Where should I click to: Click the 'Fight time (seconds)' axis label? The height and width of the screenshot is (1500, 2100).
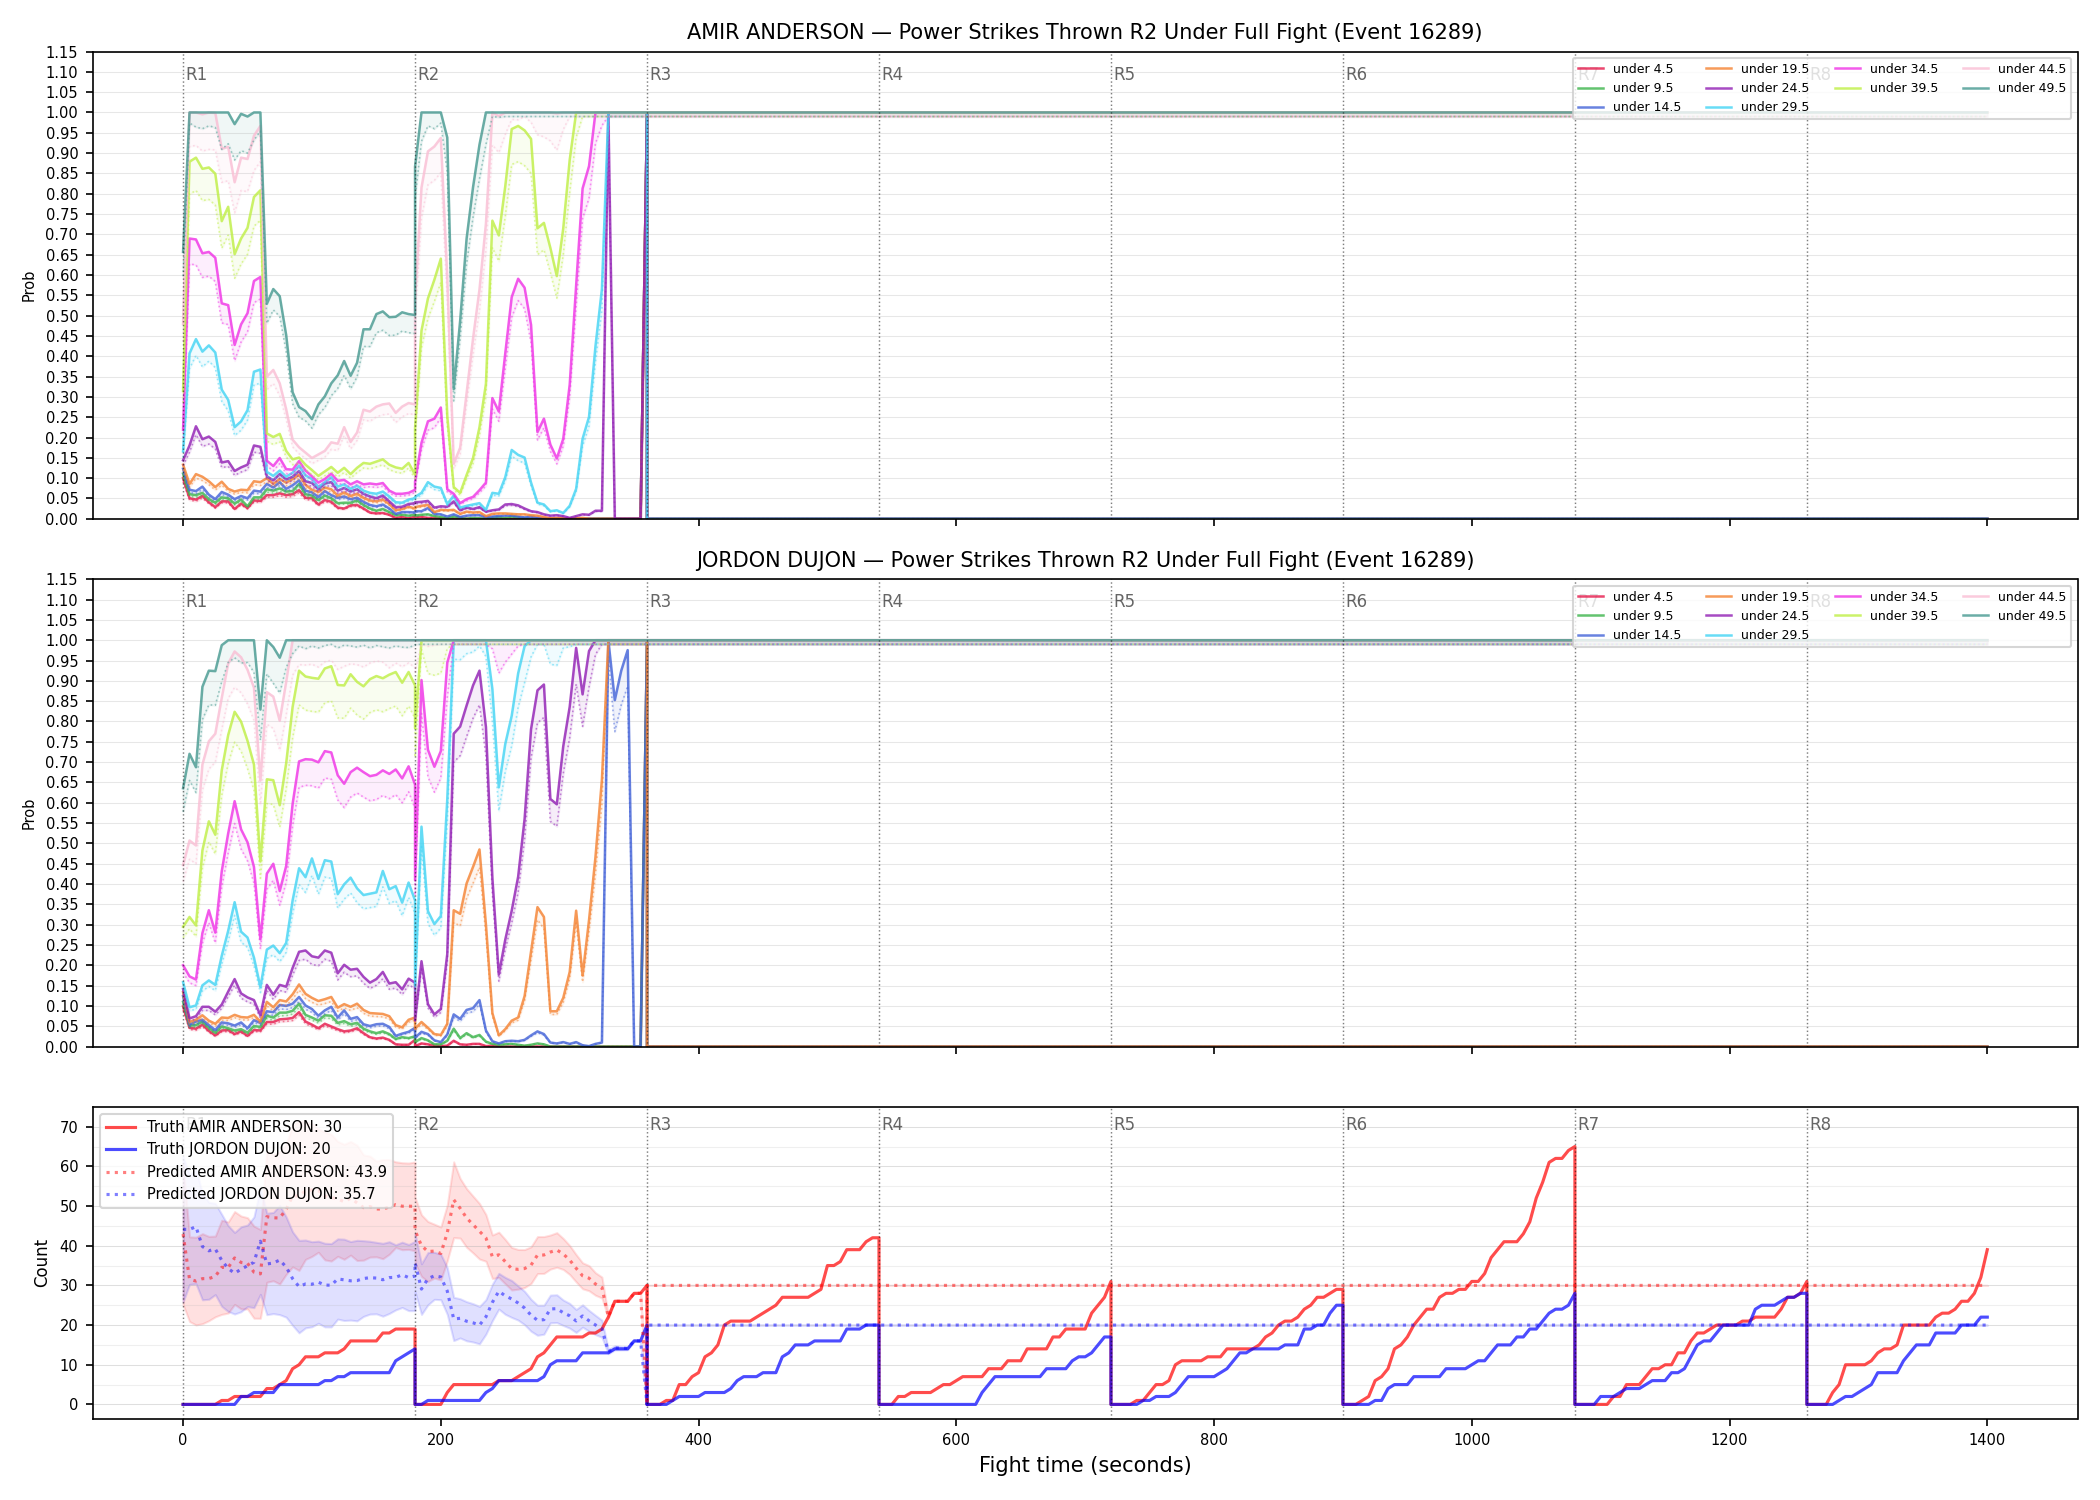1085,1465
